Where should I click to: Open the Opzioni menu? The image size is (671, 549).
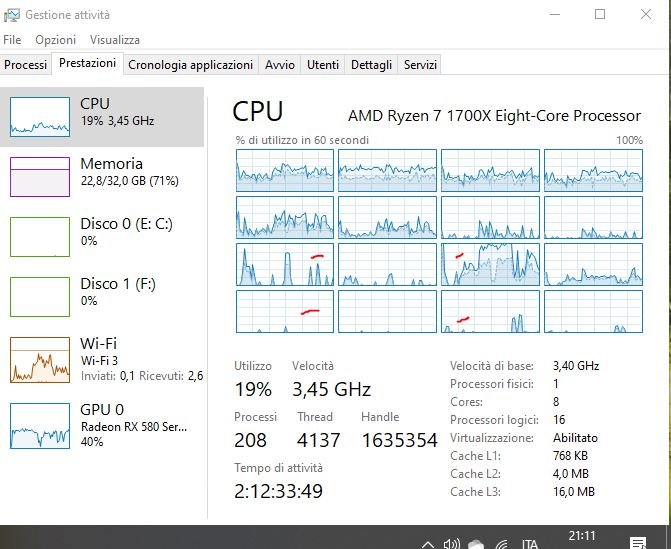[56, 40]
